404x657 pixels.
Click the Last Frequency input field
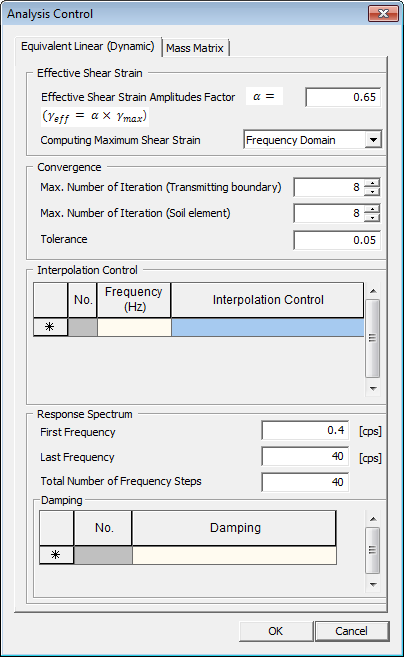[305, 456]
